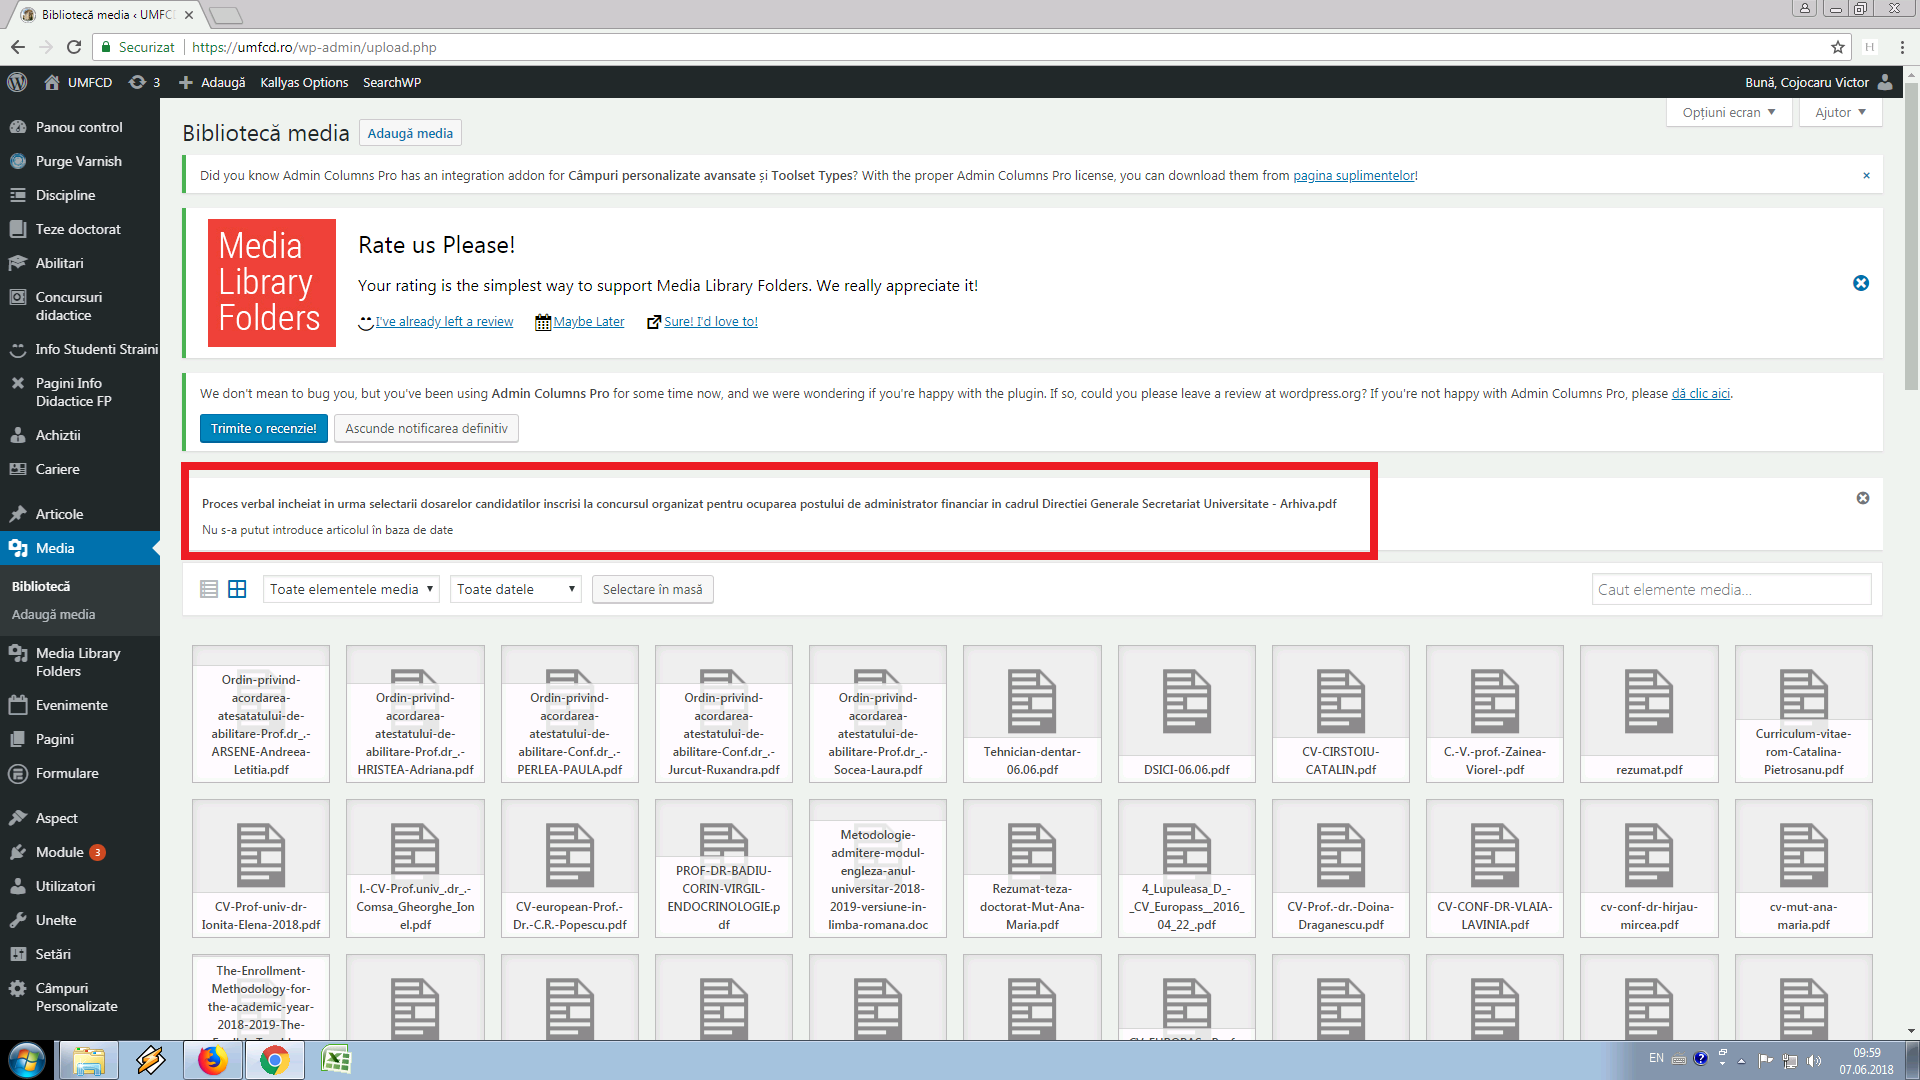Open the Module plugins menu

click(x=60, y=852)
